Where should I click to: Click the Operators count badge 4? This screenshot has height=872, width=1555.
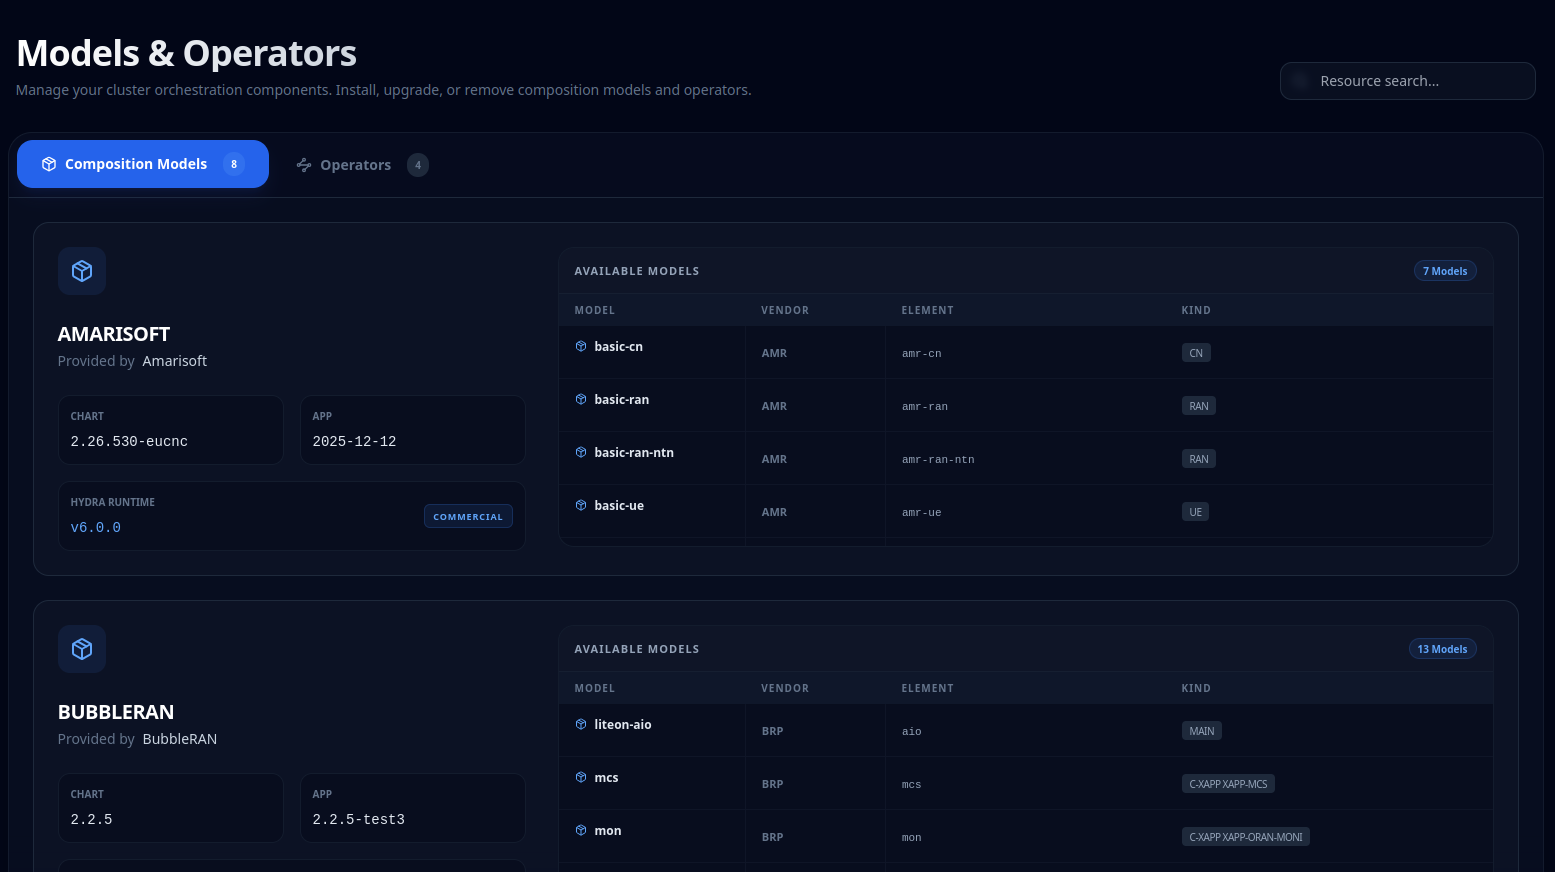[x=418, y=165]
